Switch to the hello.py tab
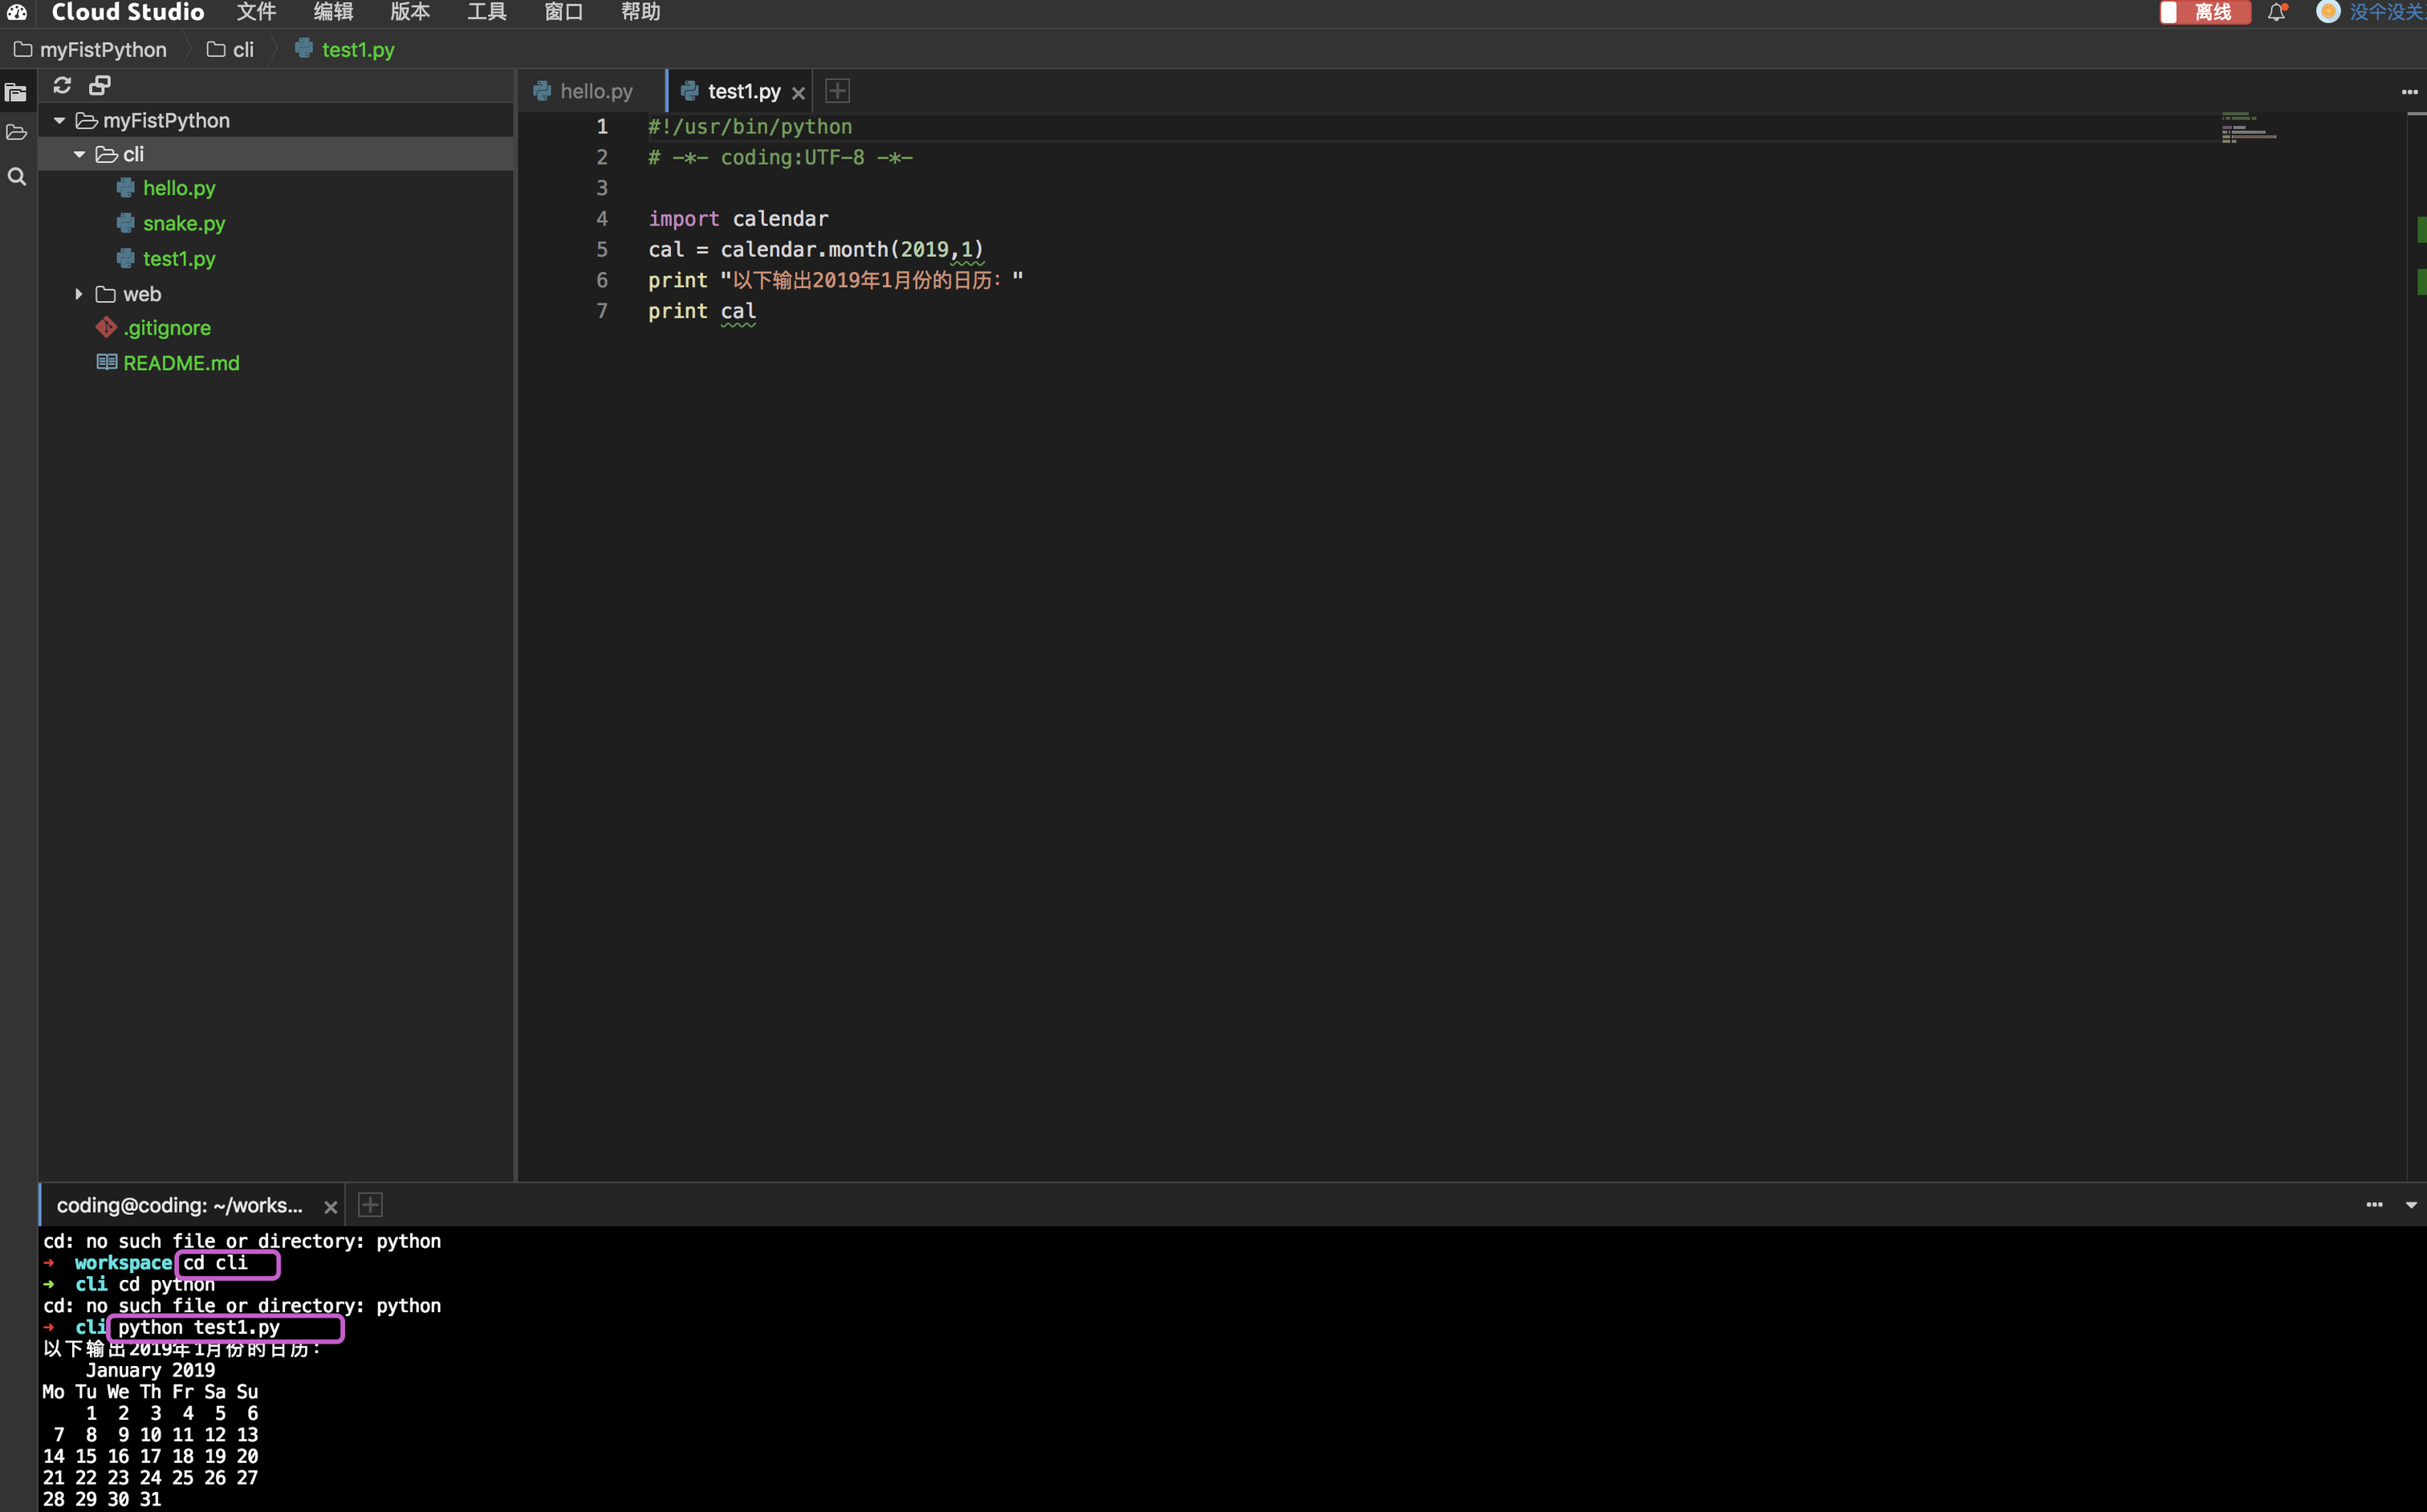 pos(595,91)
